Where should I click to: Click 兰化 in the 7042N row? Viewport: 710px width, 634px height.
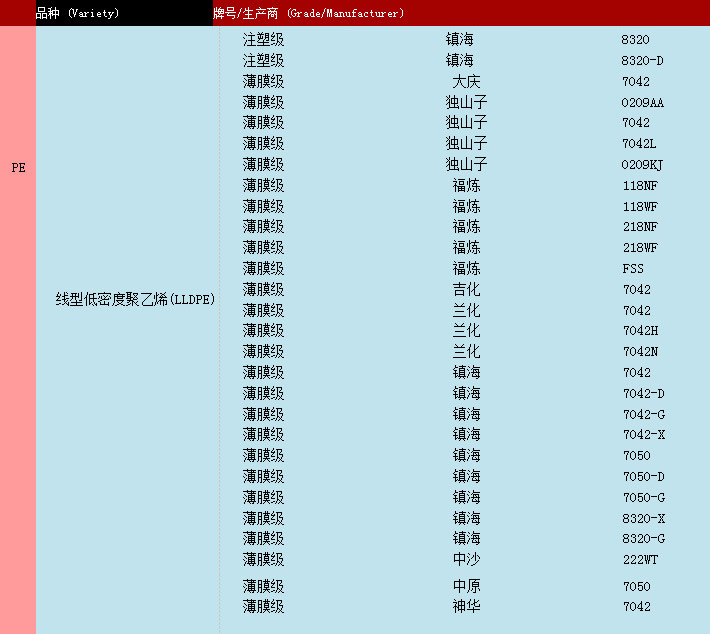click(466, 352)
